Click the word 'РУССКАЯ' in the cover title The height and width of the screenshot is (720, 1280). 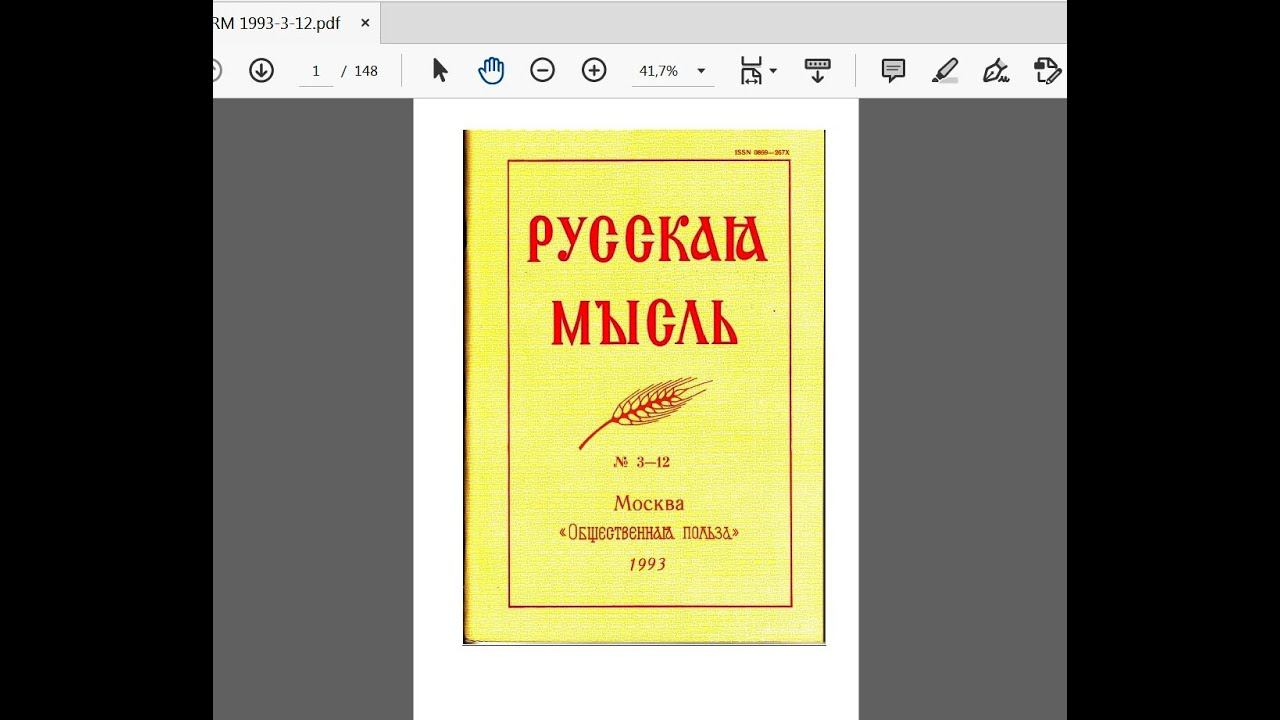tap(647, 240)
